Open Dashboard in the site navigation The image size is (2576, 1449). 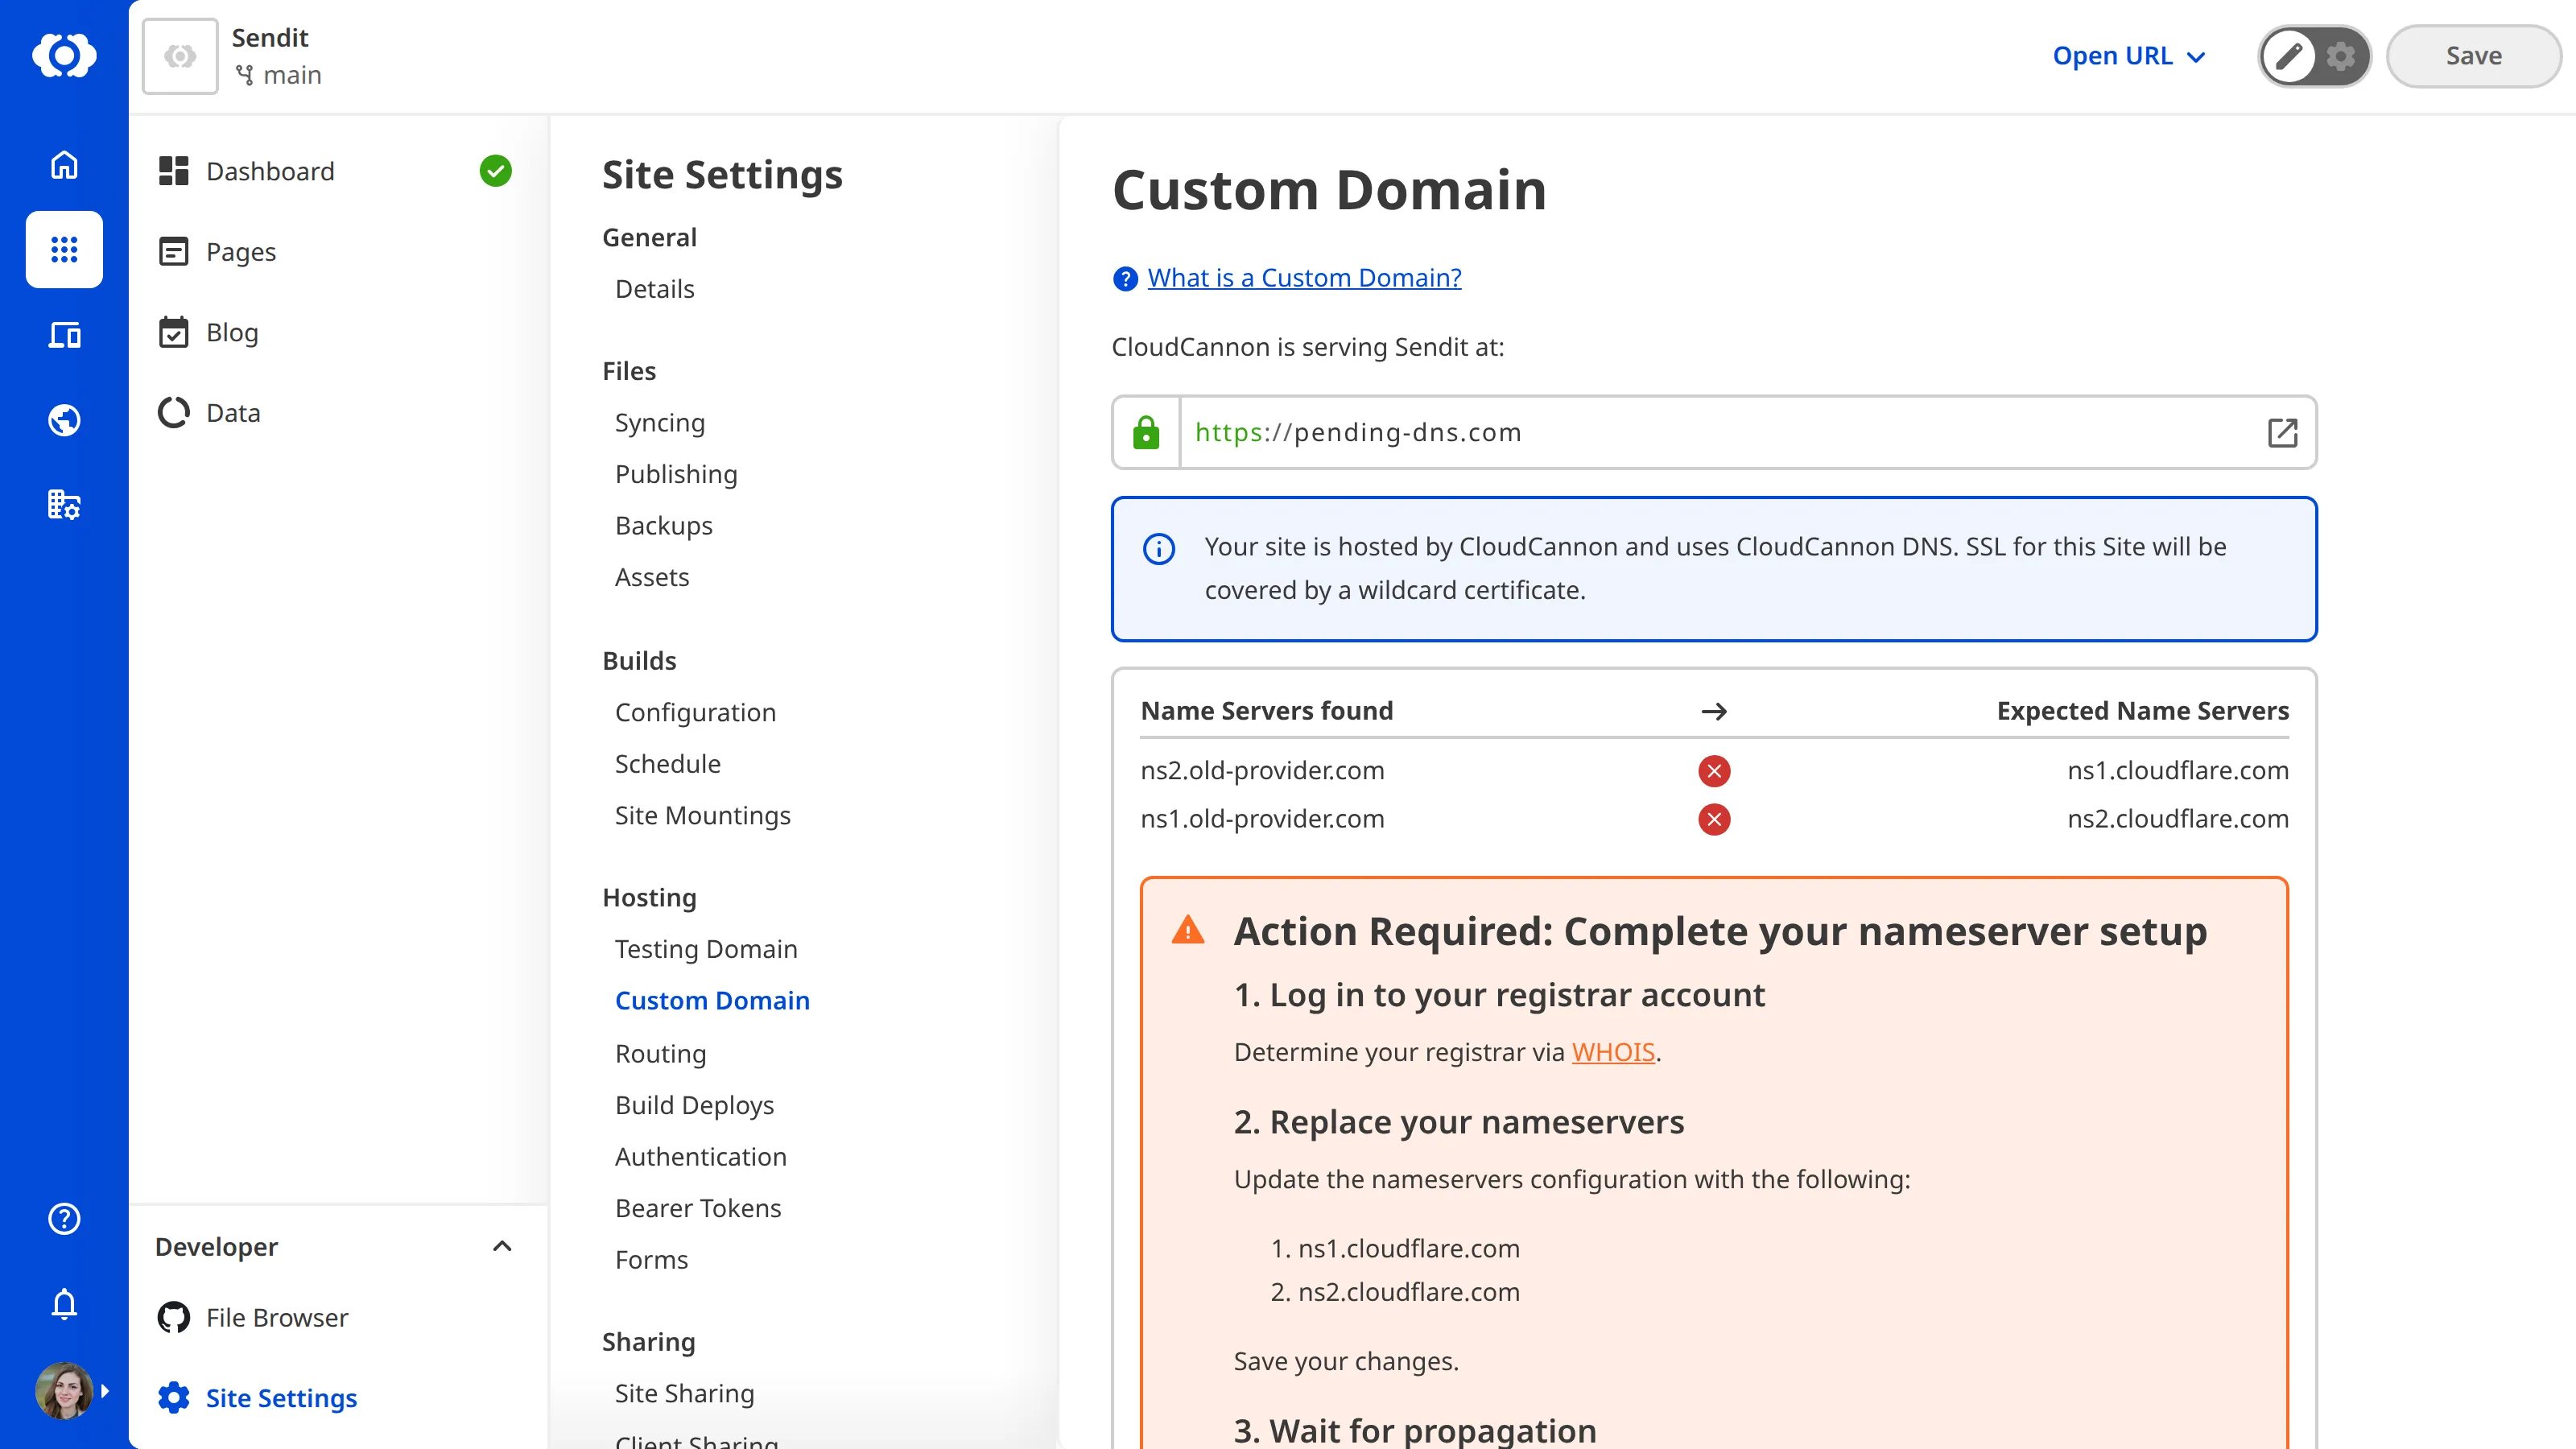[270, 171]
